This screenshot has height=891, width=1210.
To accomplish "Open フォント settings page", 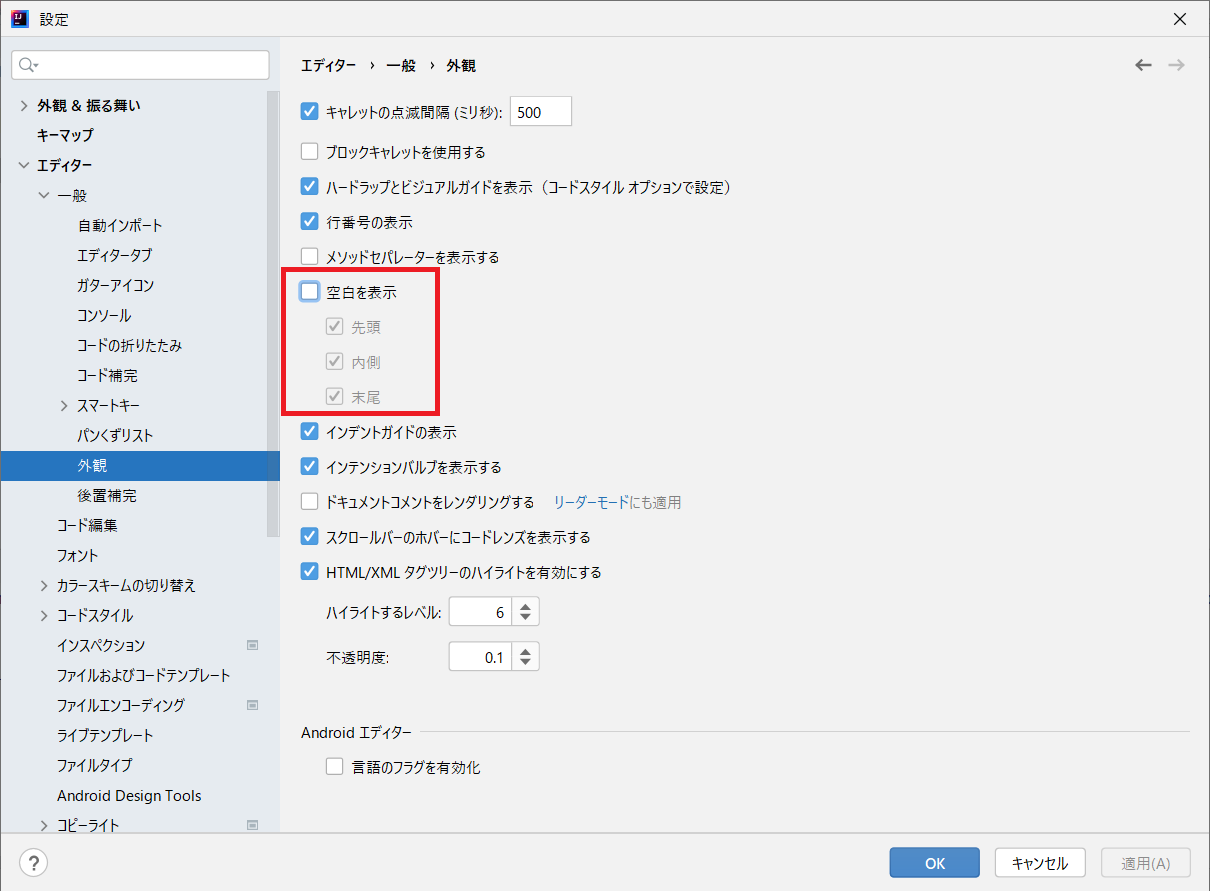I will [78, 555].
